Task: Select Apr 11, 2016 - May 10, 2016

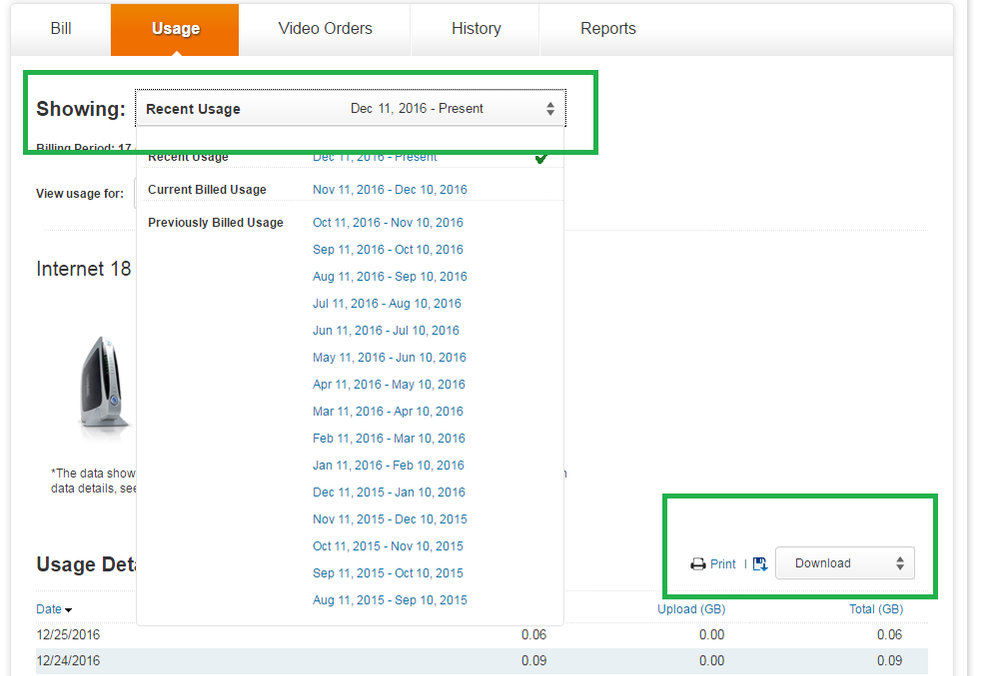Action: (x=389, y=385)
